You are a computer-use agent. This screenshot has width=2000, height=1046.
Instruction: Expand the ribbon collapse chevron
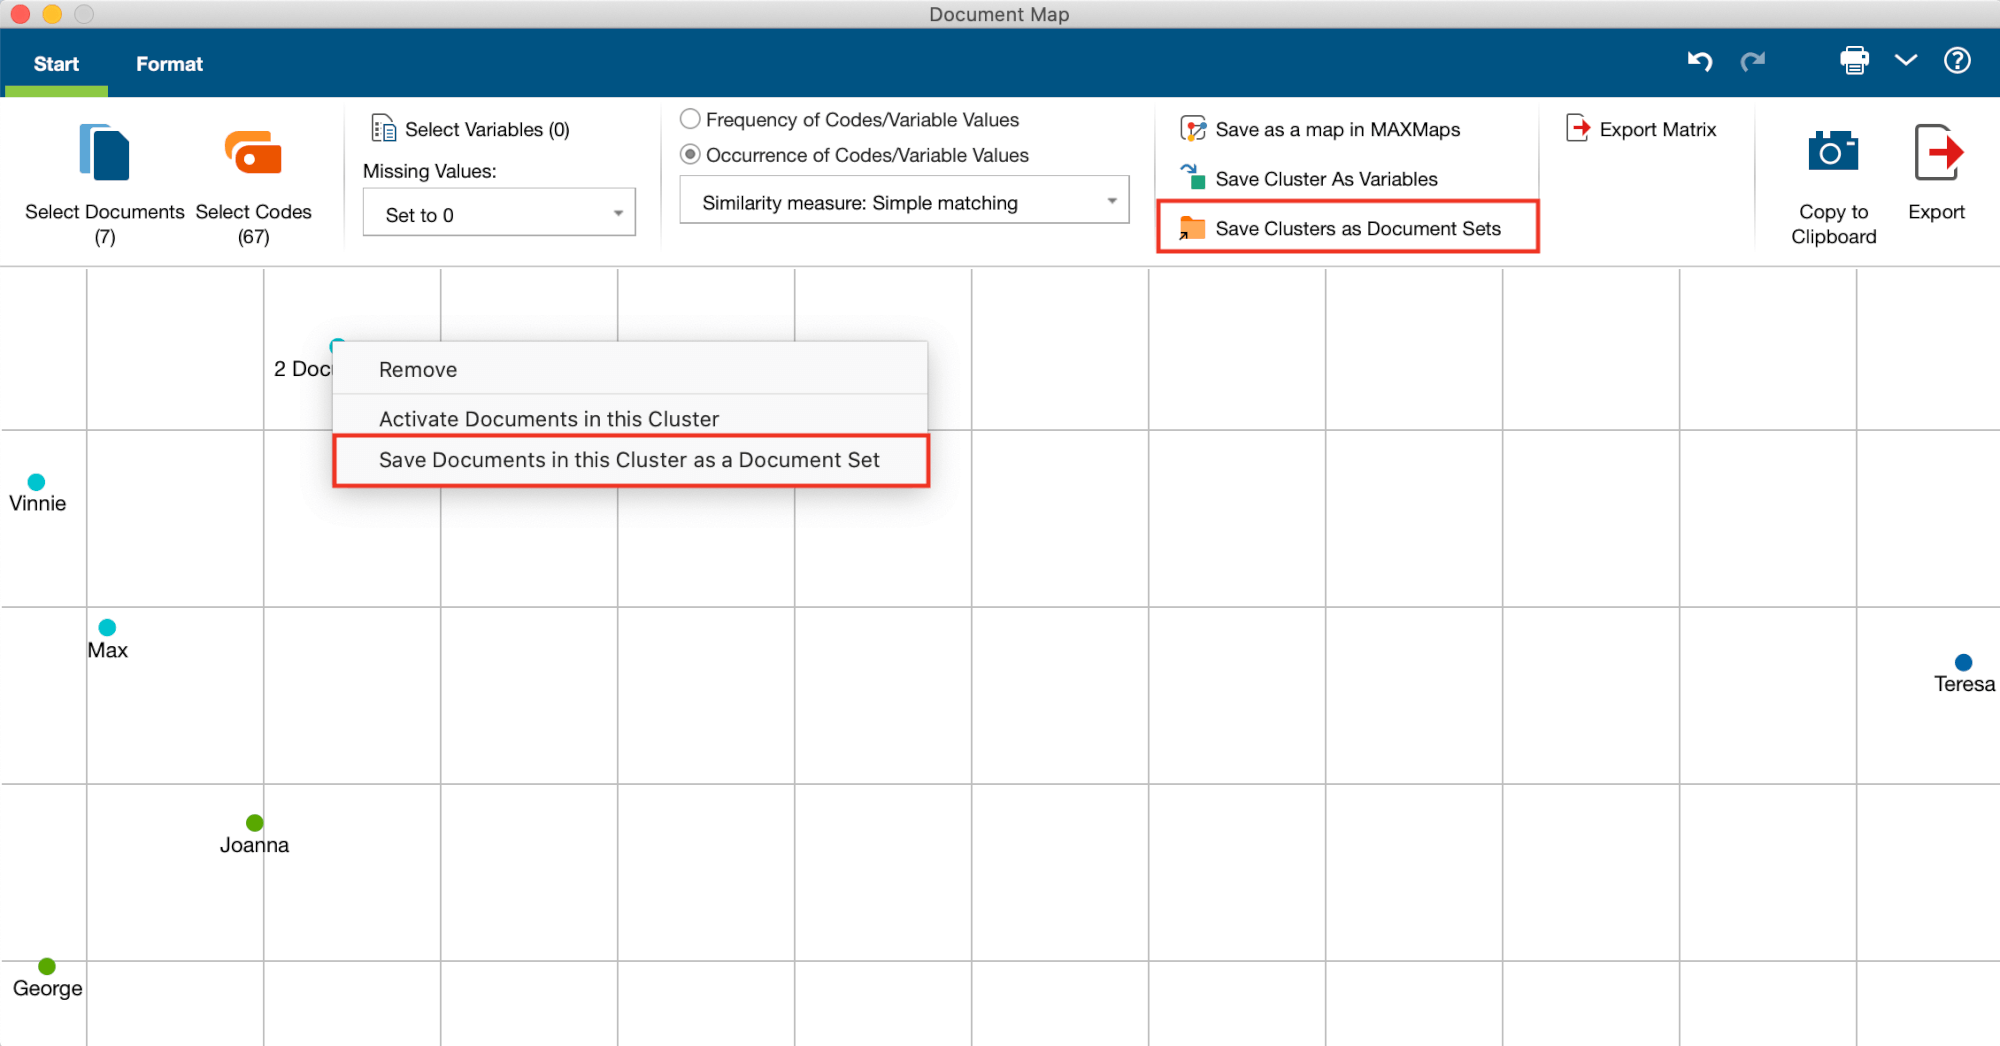click(1906, 61)
